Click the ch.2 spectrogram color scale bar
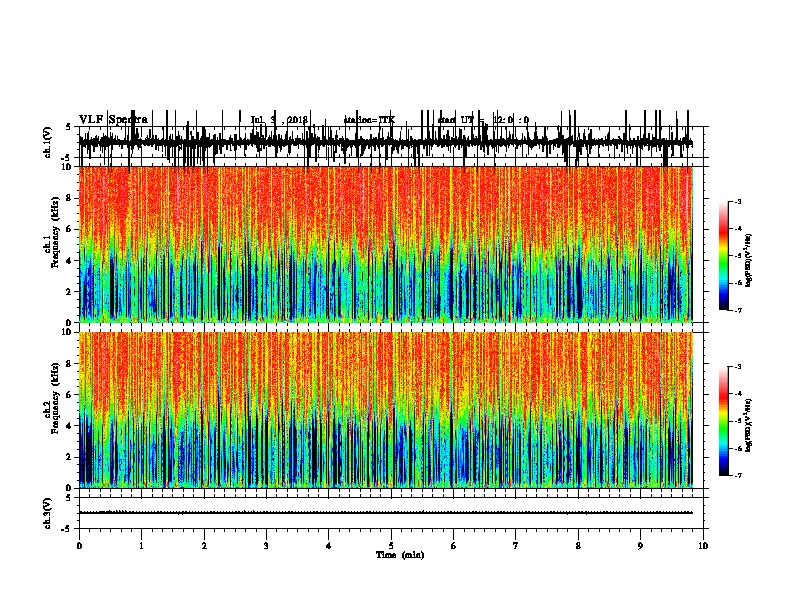Viewport: 792px width, 612px height. (723, 421)
